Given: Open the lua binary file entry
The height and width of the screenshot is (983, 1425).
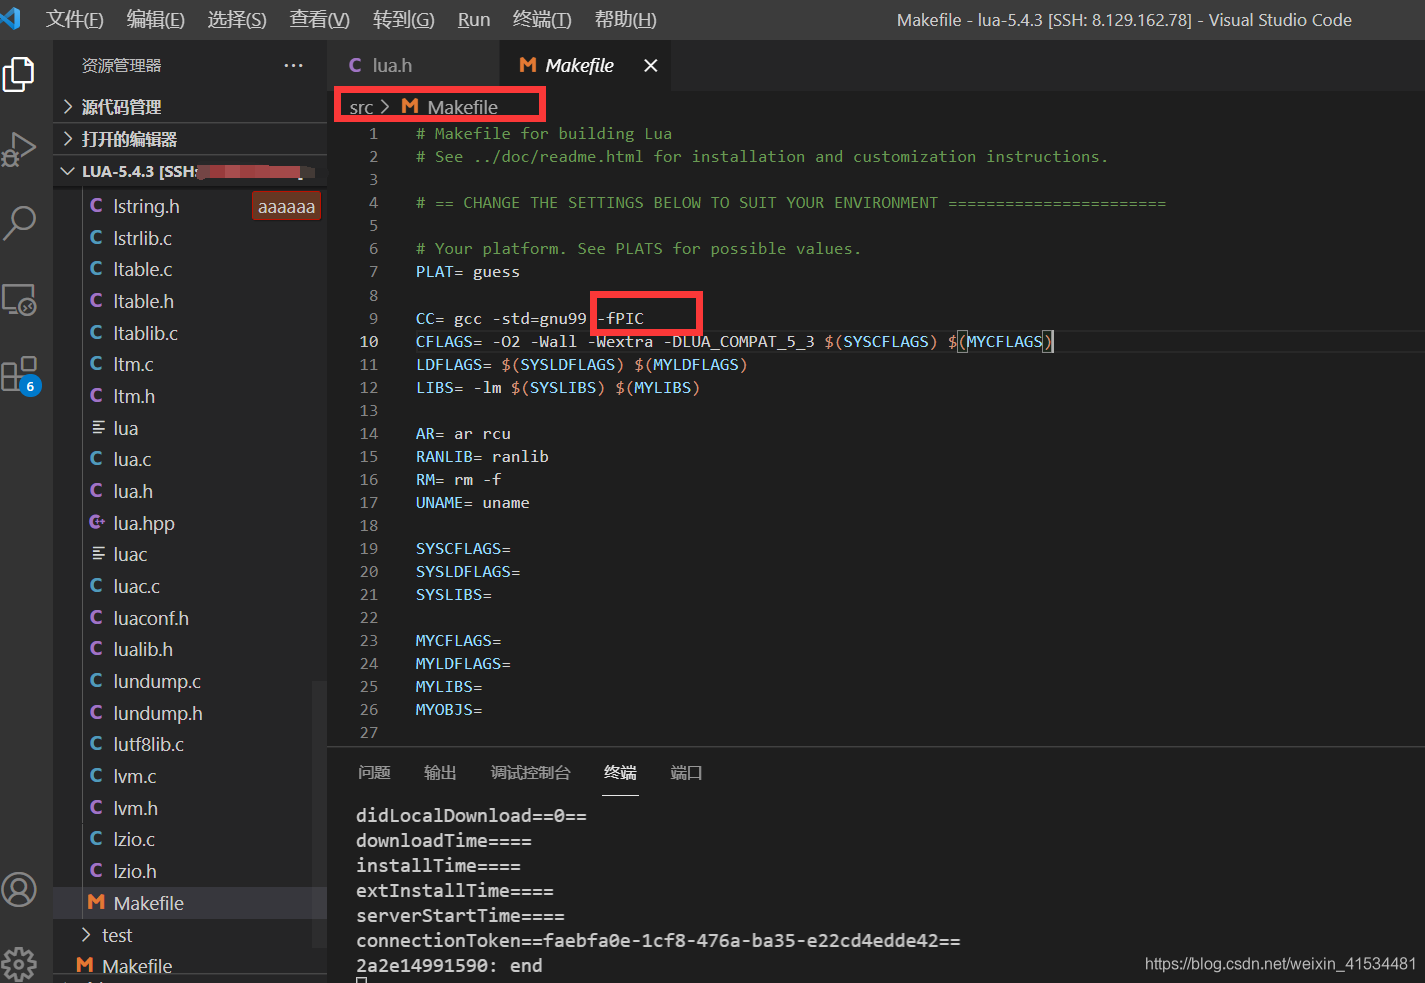Looking at the screenshot, I should click(x=125, y=428).
